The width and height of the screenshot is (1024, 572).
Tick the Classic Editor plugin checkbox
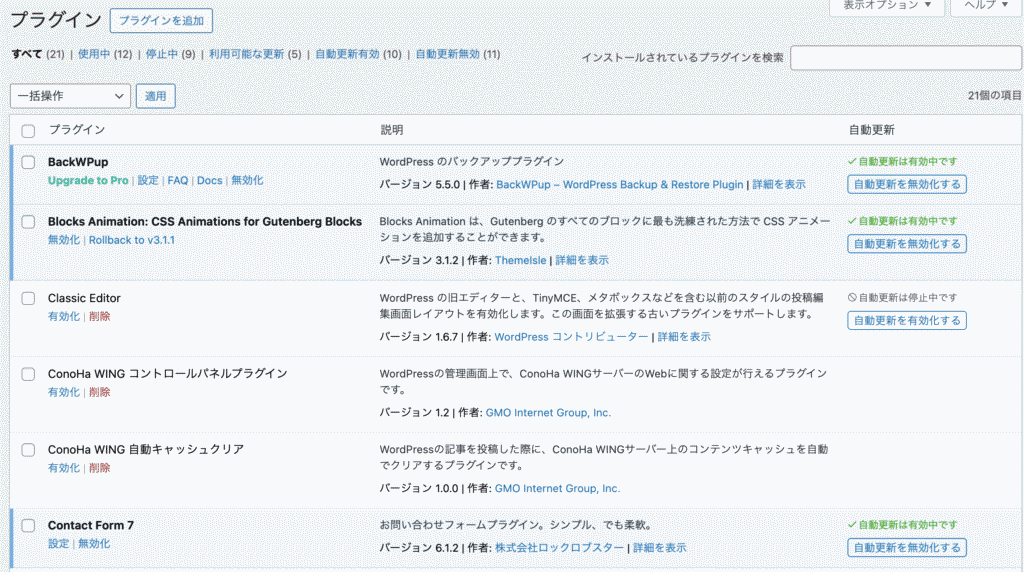tap(28, 299)
